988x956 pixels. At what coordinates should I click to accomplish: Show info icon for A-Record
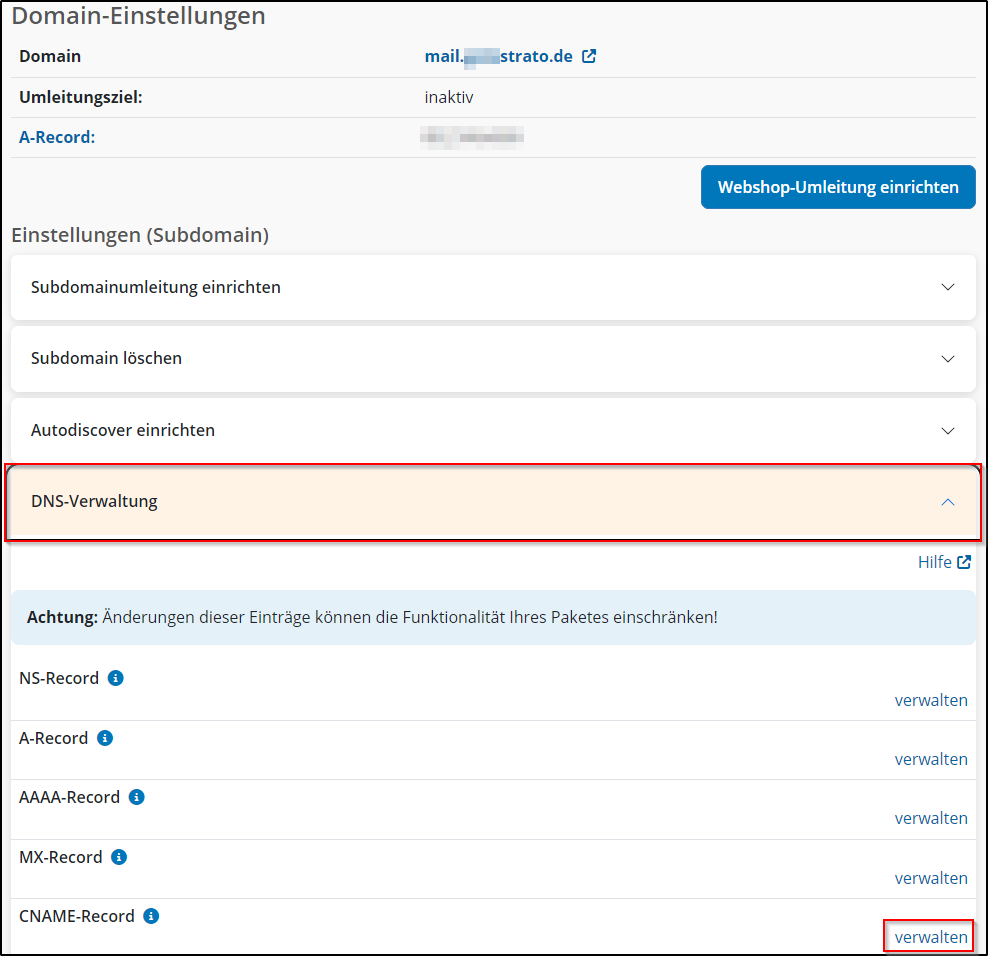pyautogui.click(x=105, y=738)
